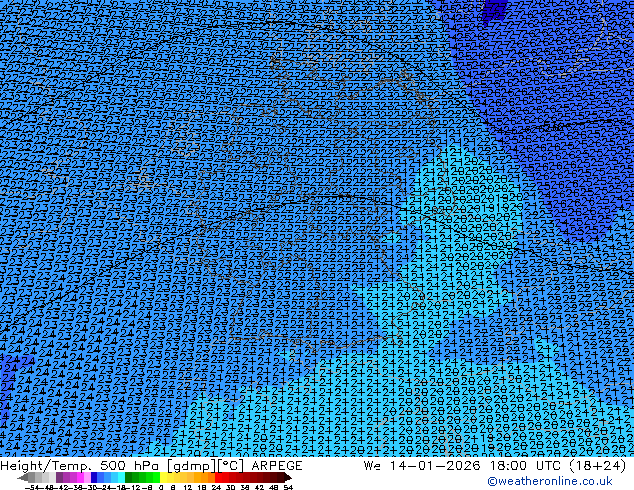Click the "[gdmp][°C]" units label
Screen dimensions: 634x490
[205, 466]
